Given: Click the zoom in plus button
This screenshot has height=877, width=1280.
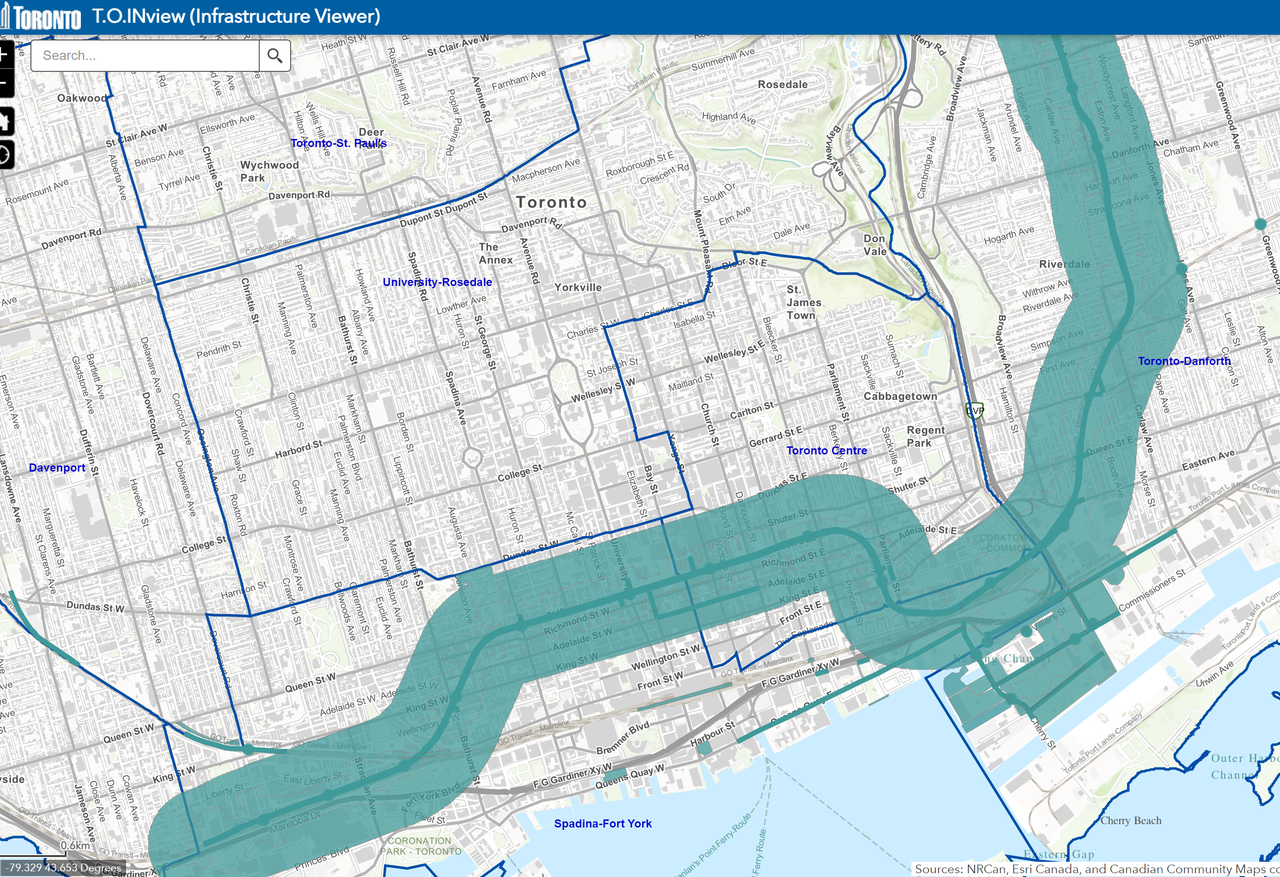Looking at the screenshot, I should (5, 55).
